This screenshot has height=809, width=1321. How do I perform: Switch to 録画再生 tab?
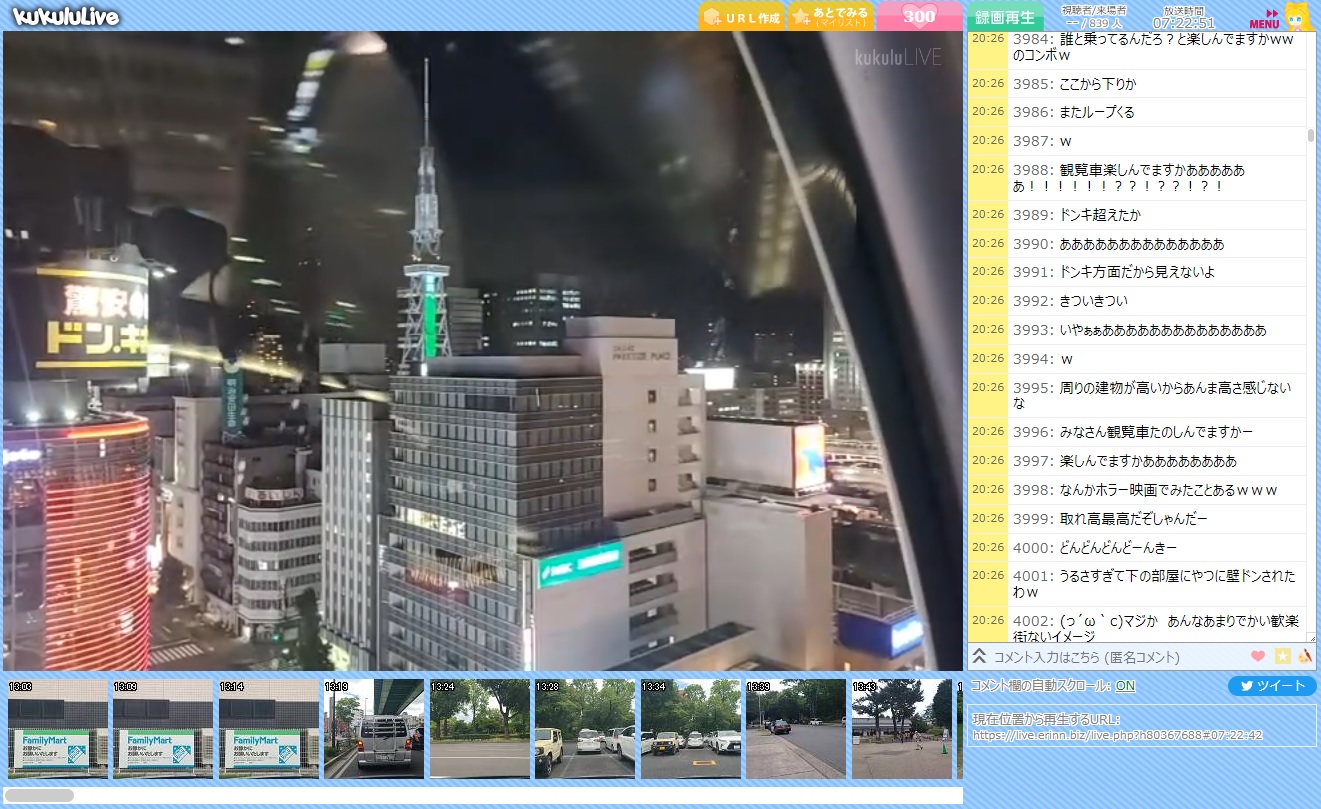pyautogui.click(x=1004, y=17)
